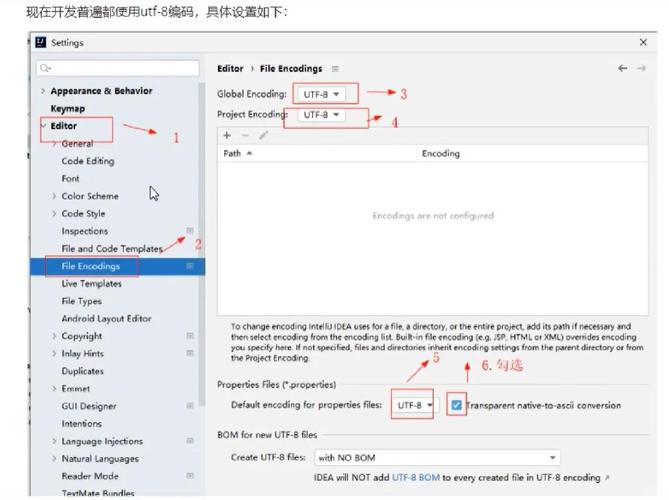The height and width of the screenshot is (500, 669).
Task: Open File Types settings
Action: click(x=81, y=301)
